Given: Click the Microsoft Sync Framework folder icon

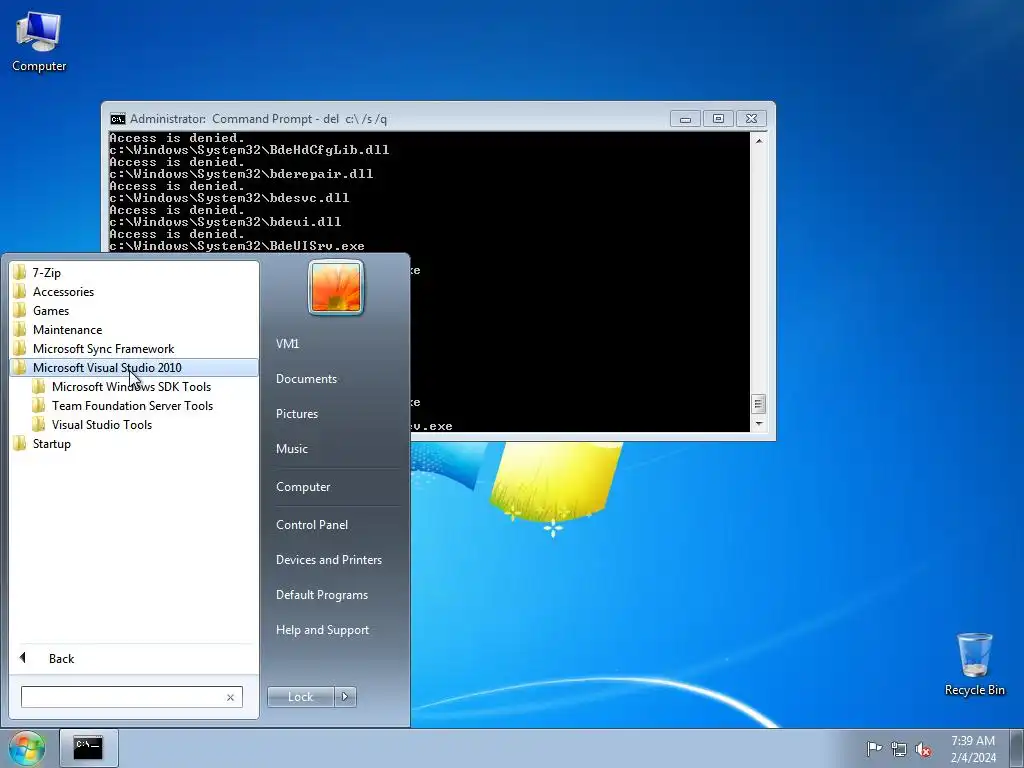Looking at the screenshot, I should tap(20, 348).
